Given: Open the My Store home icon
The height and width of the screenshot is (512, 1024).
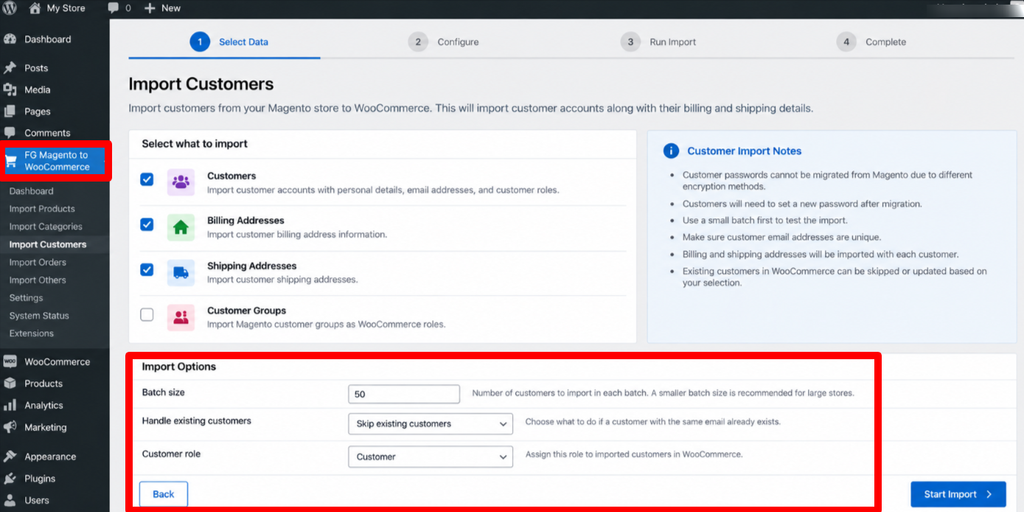Looking at the screenshot, I should tap(35, 8).
